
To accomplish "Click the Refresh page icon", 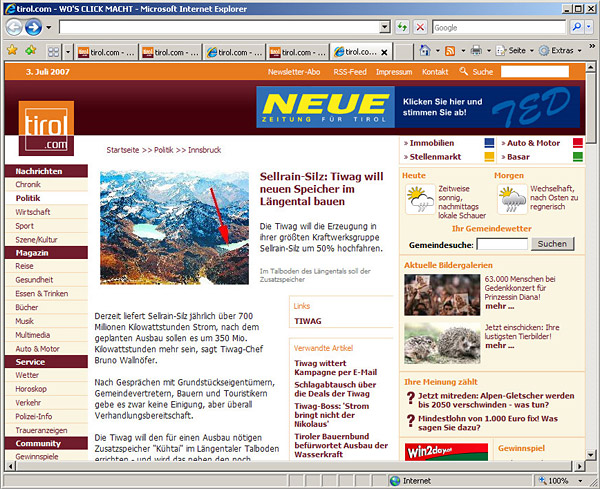I will click(x=402, y=27).
